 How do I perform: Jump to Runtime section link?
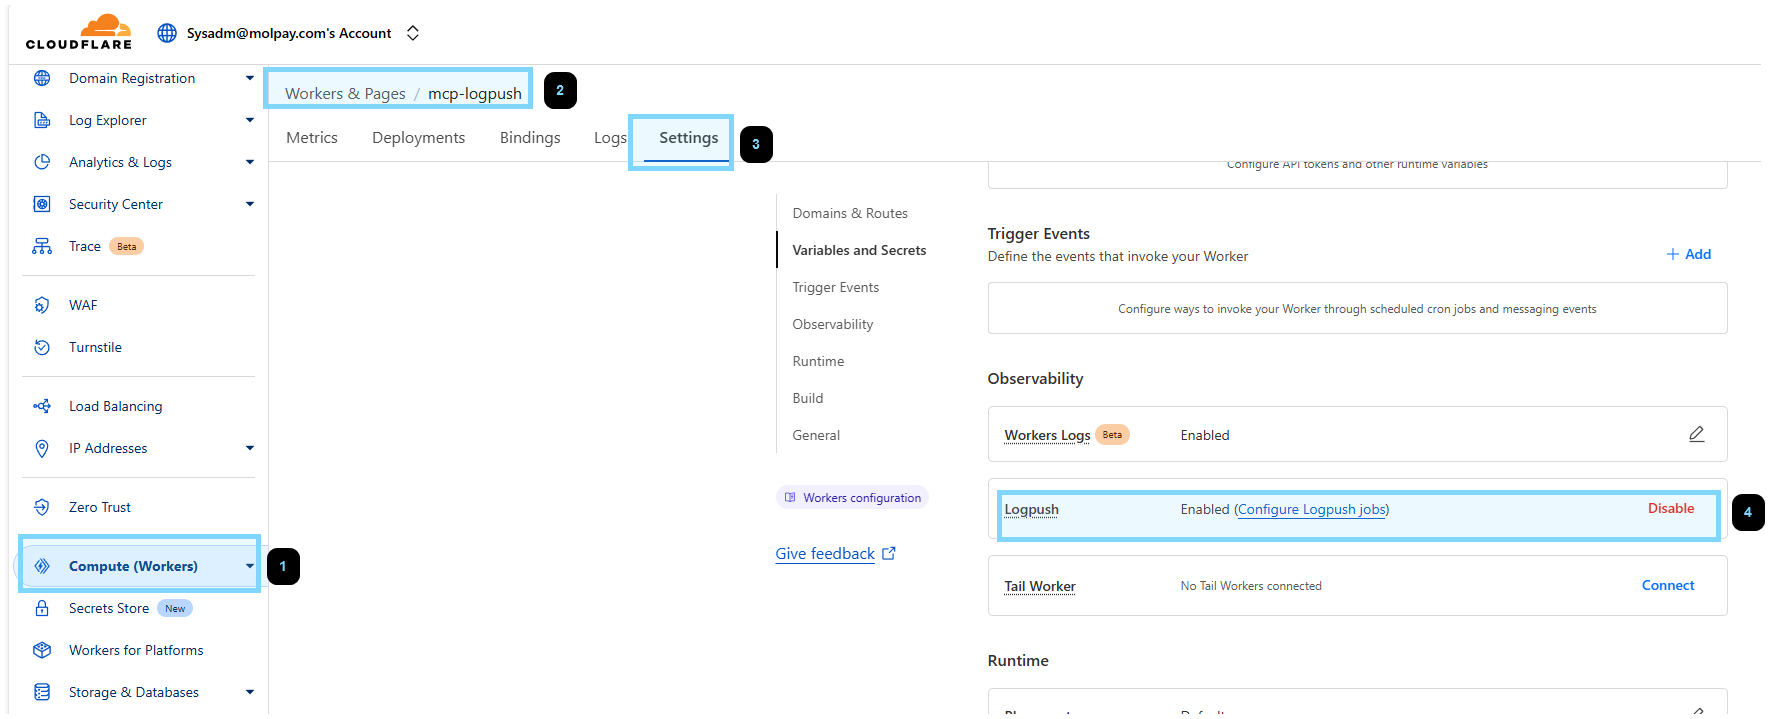(x=818, y=361)
